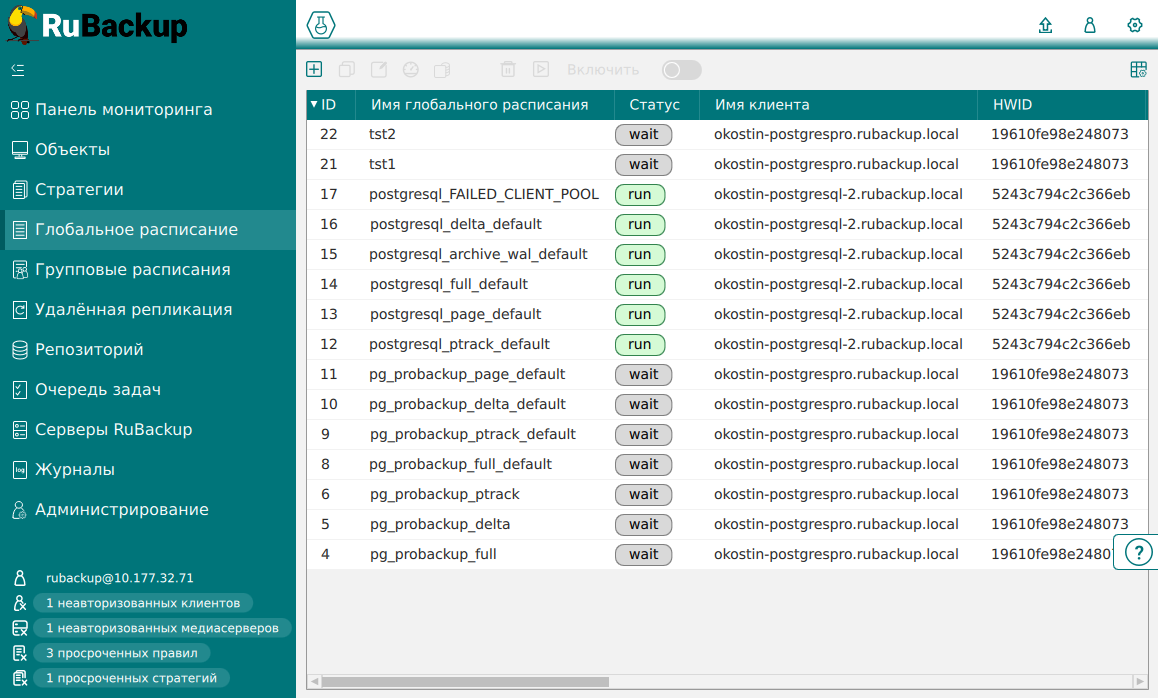
Task: Go to Стратегии
Action: pyautogui.click(x=148, y=190)
